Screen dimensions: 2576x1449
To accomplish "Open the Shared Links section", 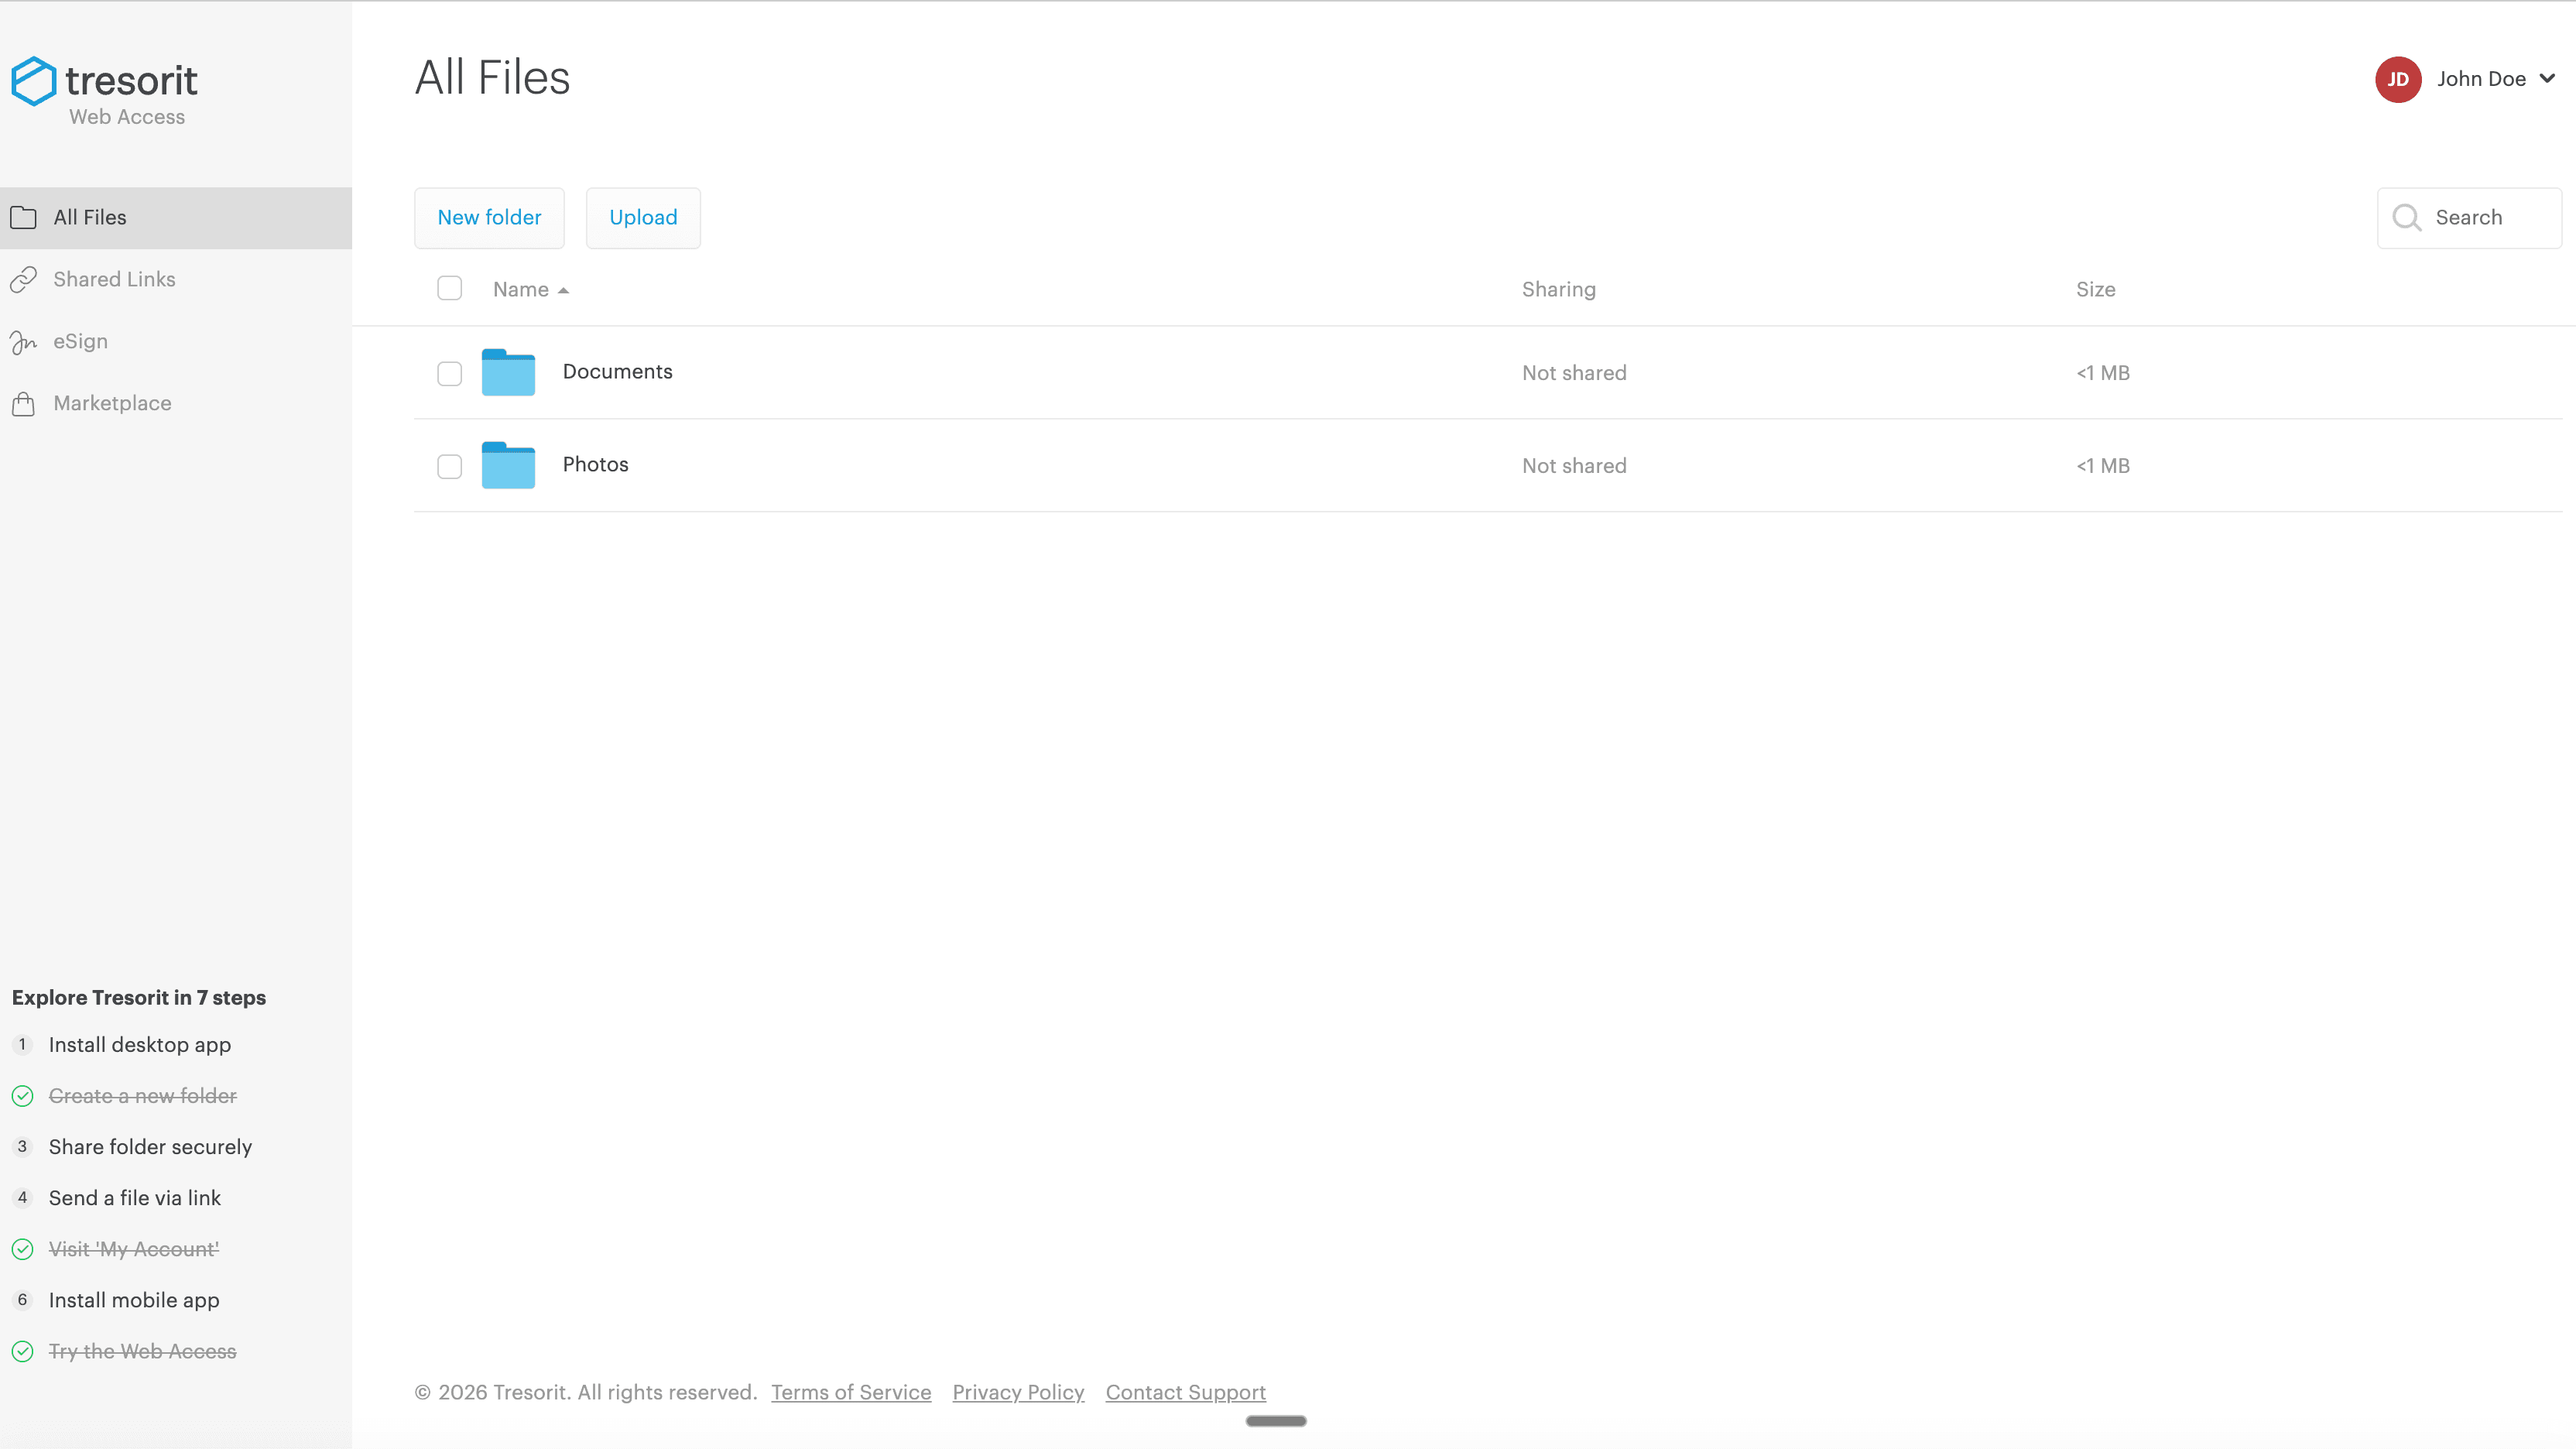I will pos(114,279).
